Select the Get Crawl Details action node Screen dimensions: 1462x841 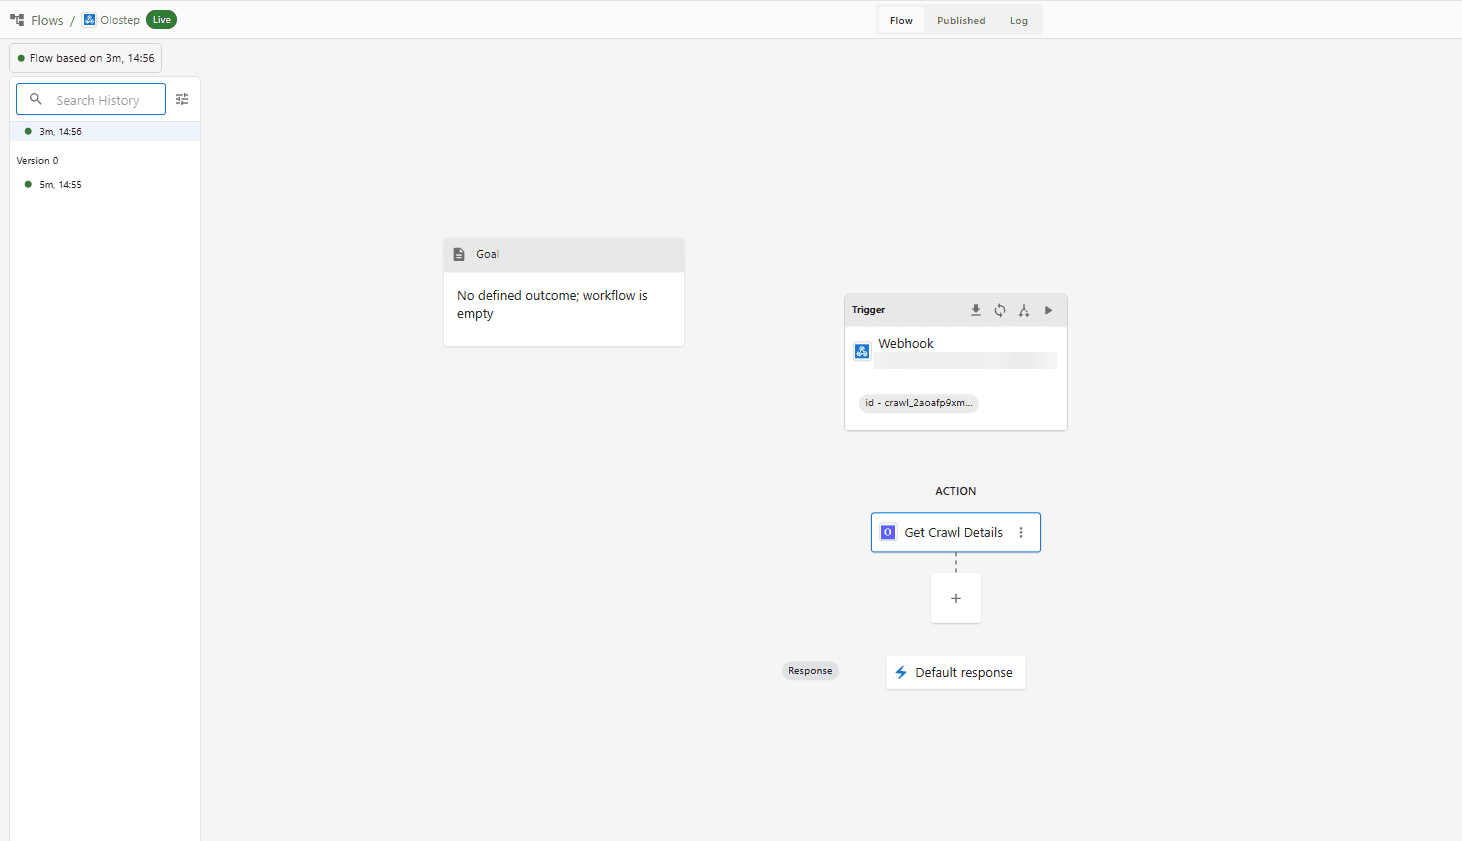956,533
